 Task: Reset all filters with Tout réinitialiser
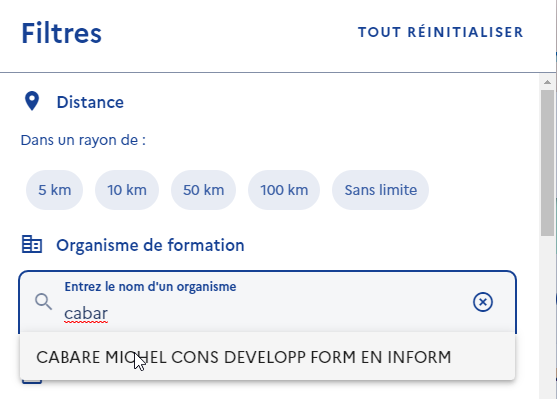click(x=440, y=32)
